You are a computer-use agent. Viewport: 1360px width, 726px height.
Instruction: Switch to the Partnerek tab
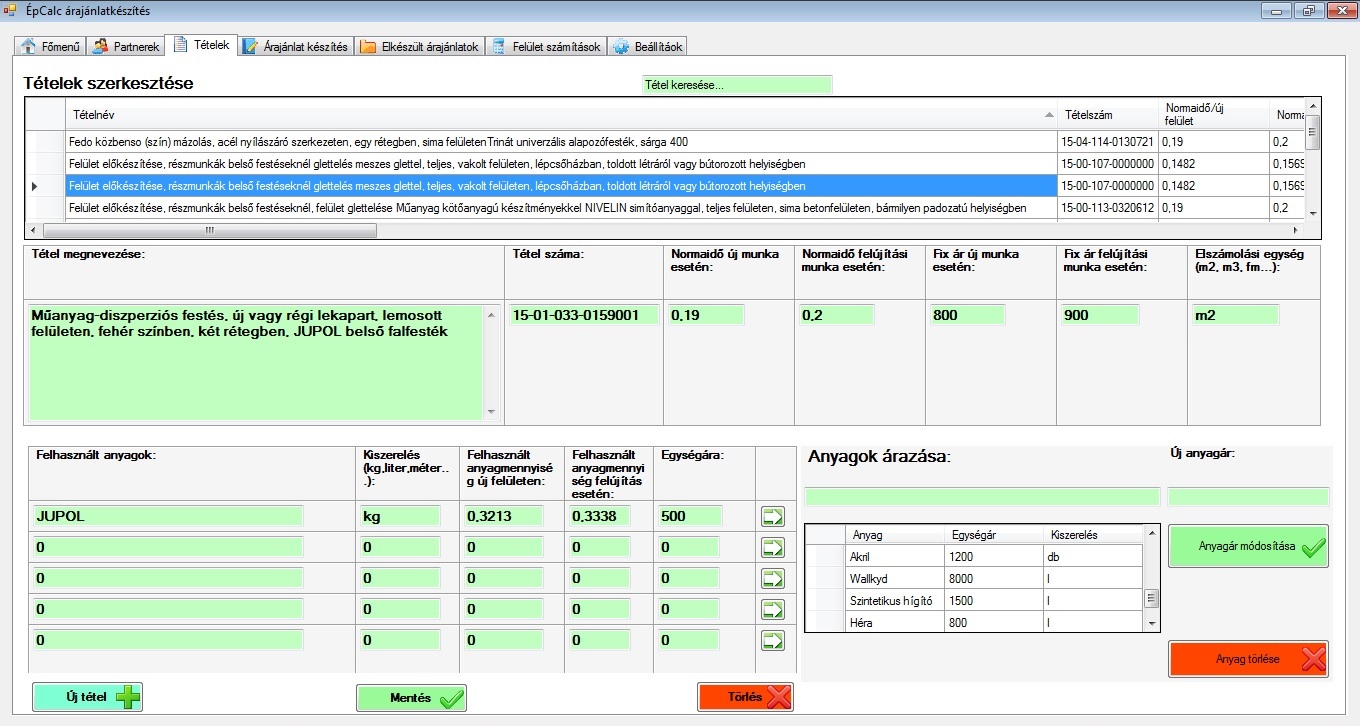[x=126, y=47]
